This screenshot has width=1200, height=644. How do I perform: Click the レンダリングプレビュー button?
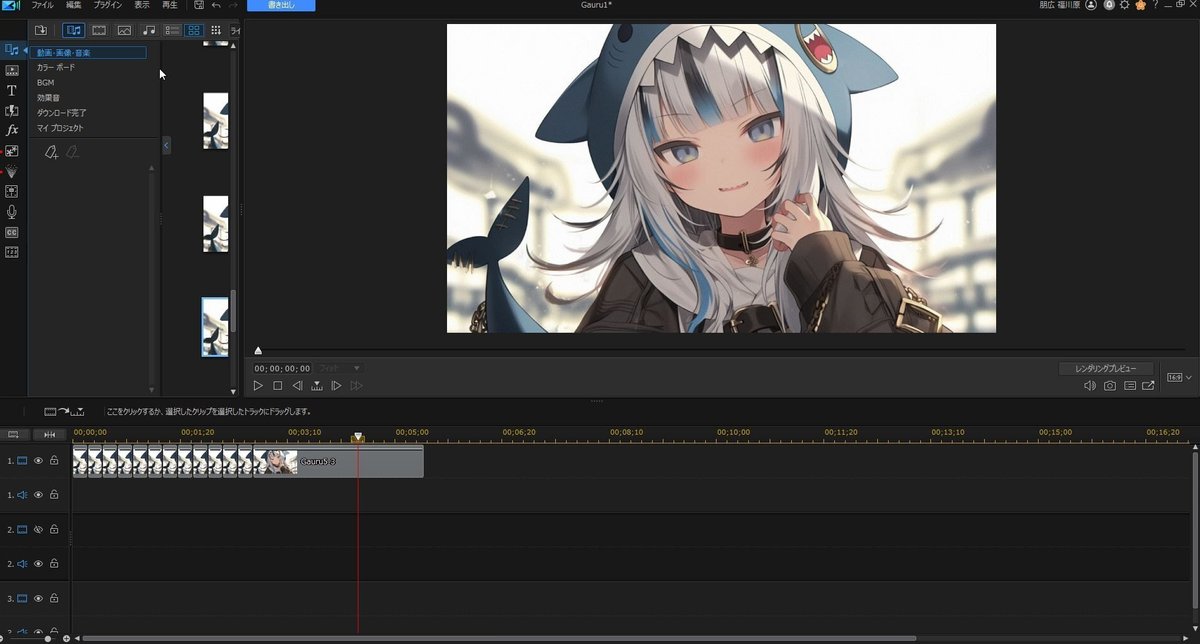pos(1106,369)
